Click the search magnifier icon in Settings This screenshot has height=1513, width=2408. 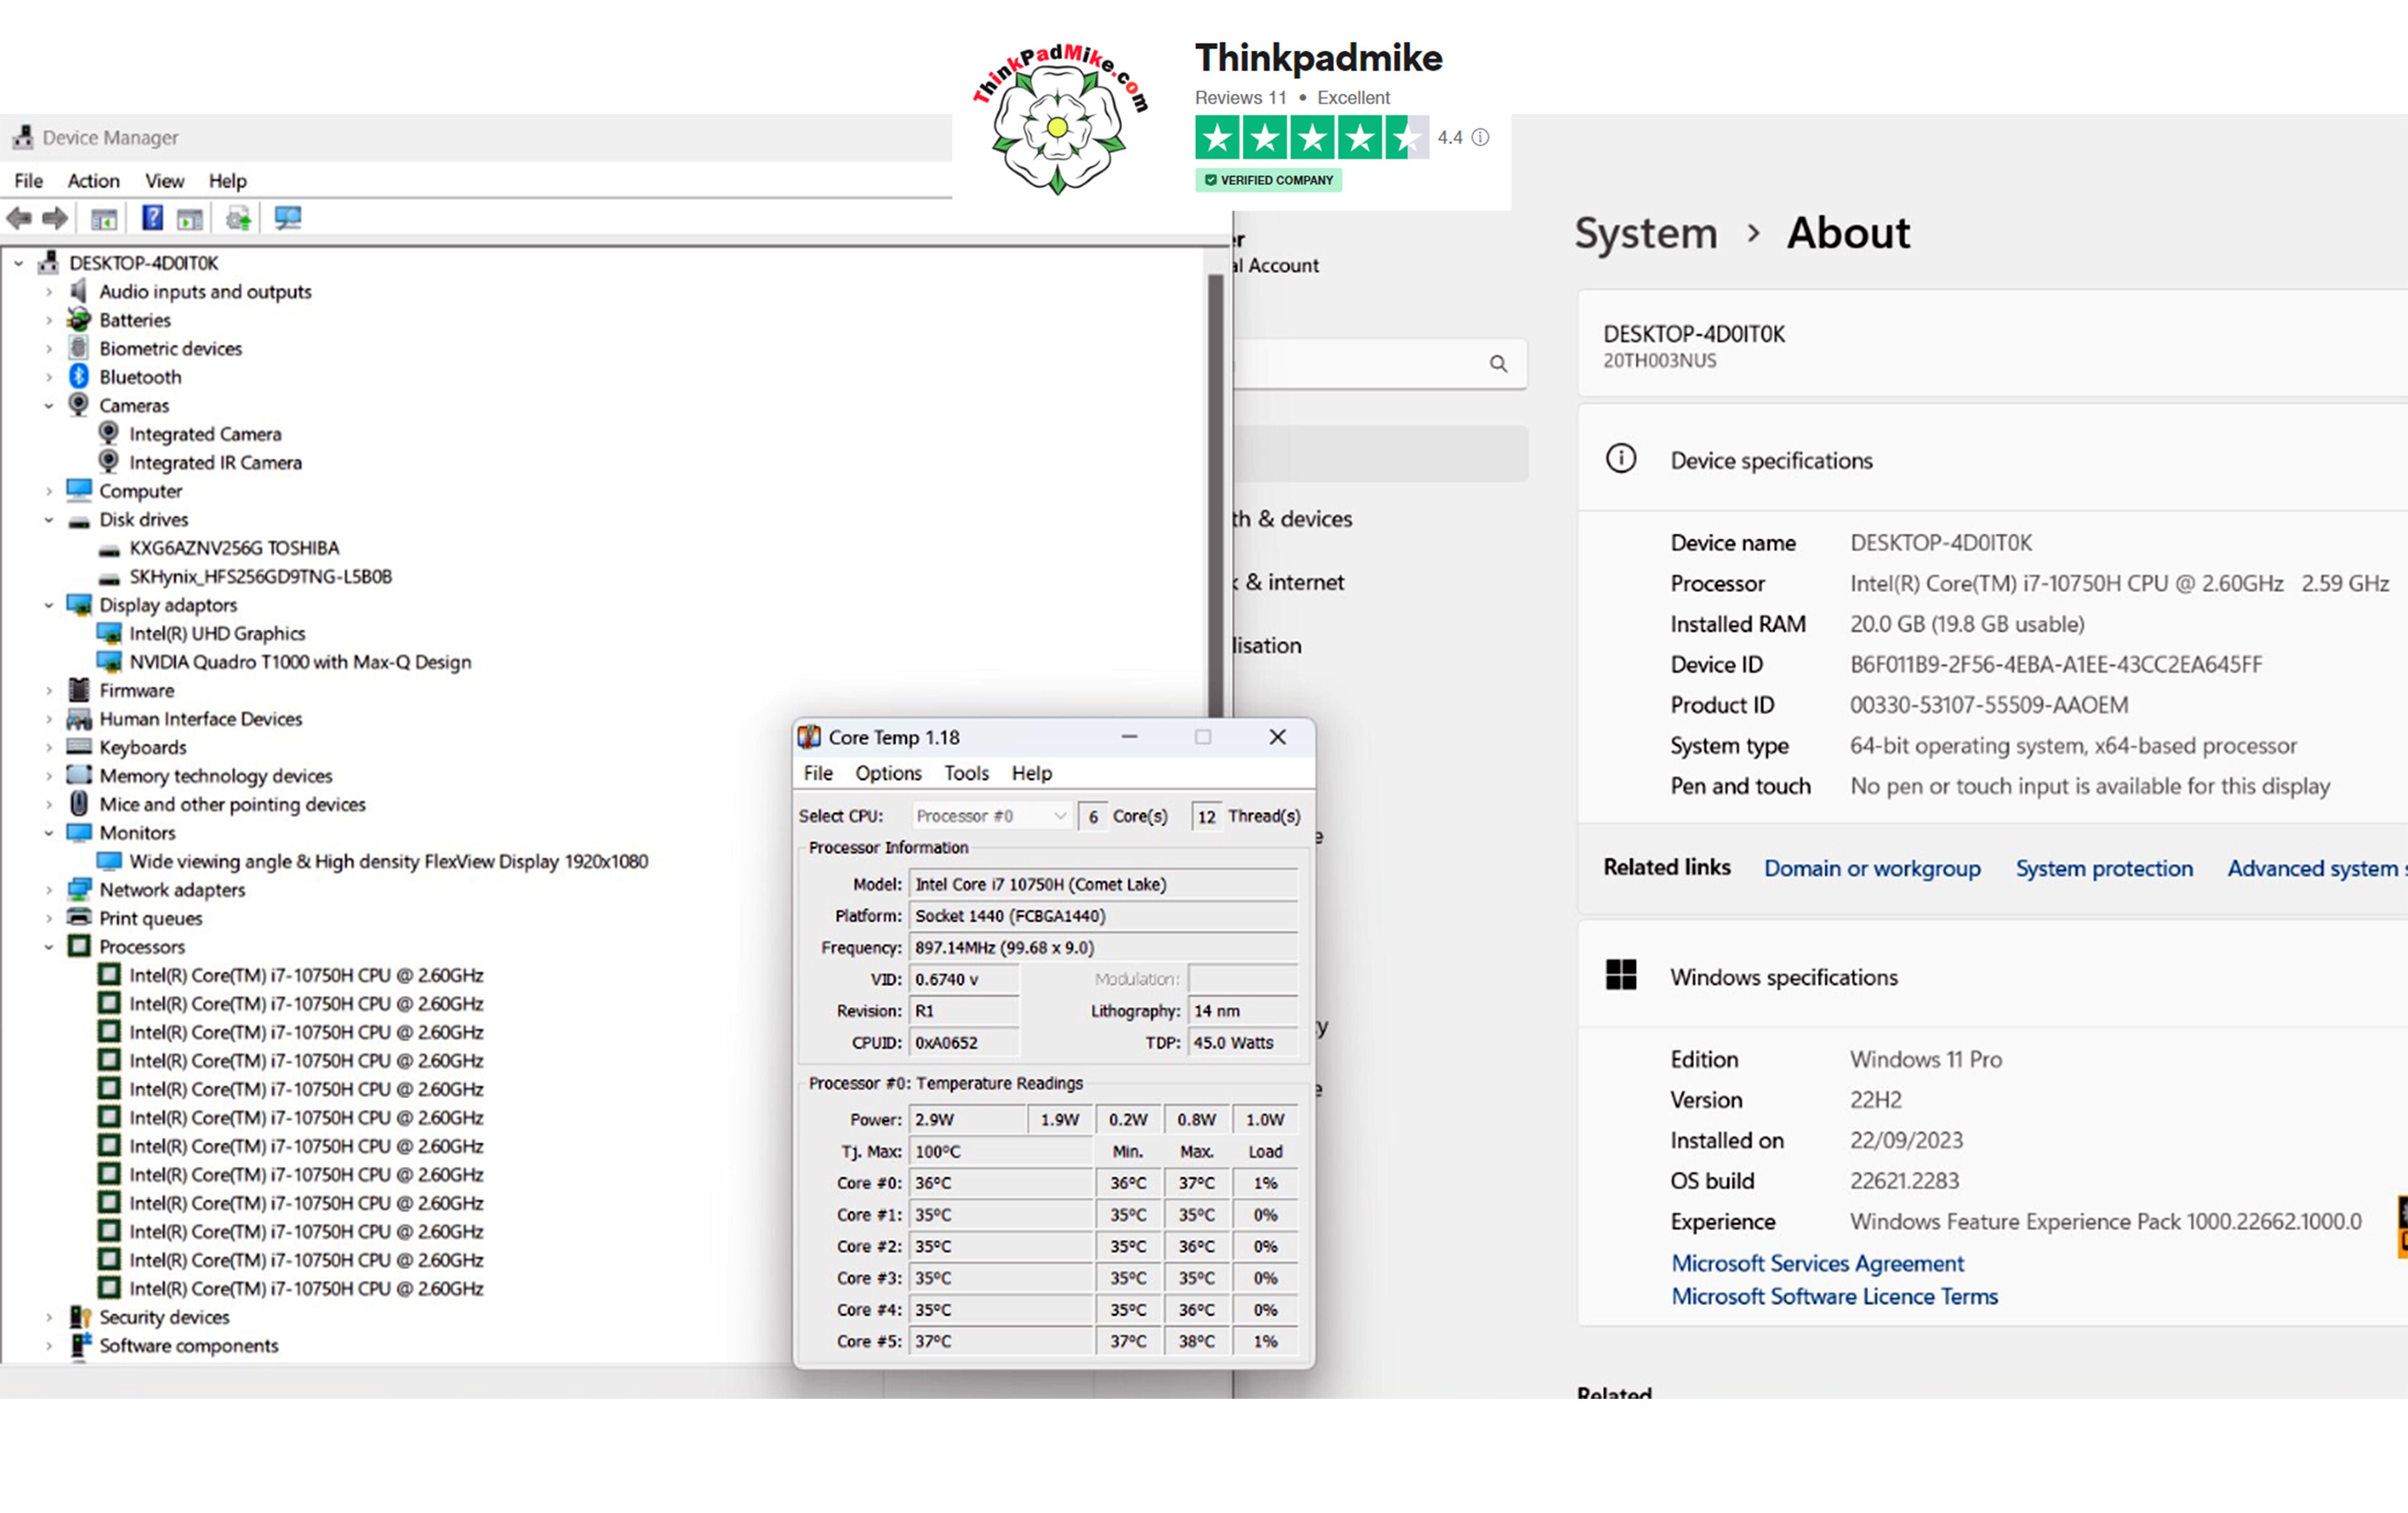coord(1498,364)
